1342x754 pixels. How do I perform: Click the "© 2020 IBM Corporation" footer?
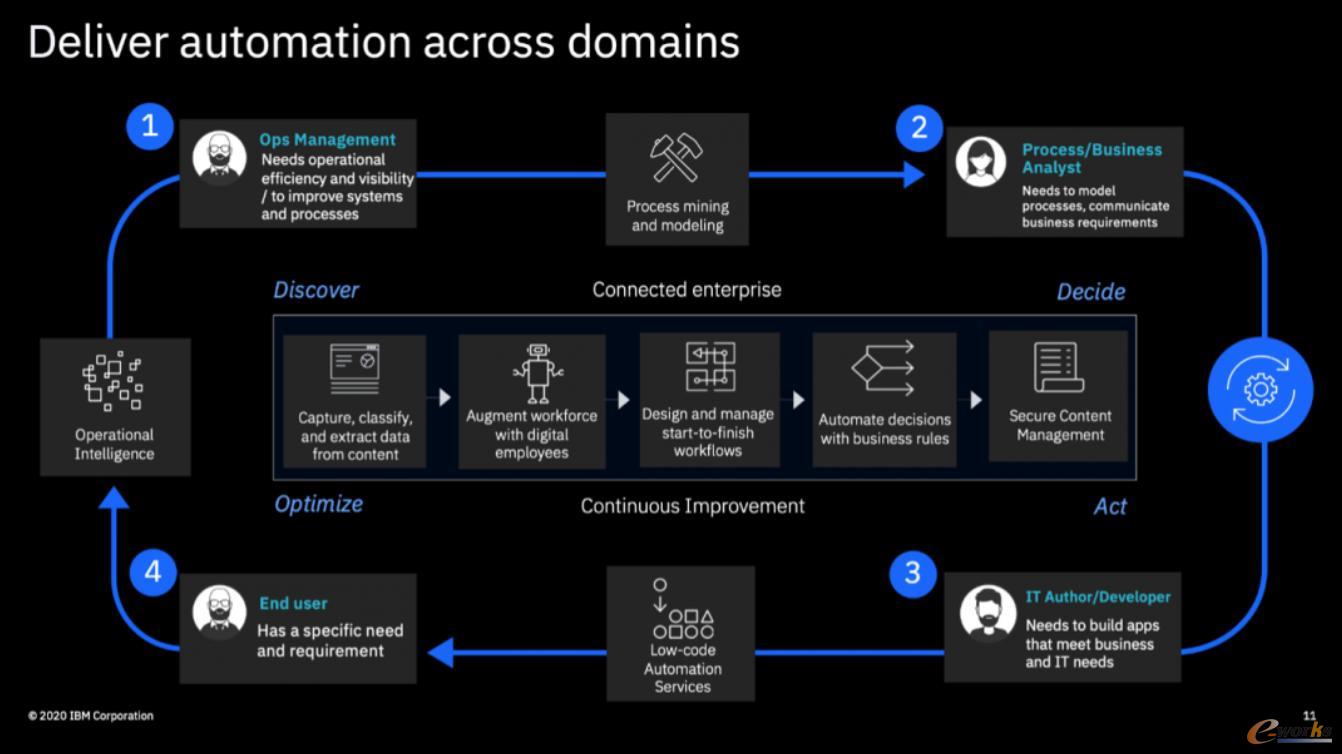pyautogui.click(x=91, y=715)
